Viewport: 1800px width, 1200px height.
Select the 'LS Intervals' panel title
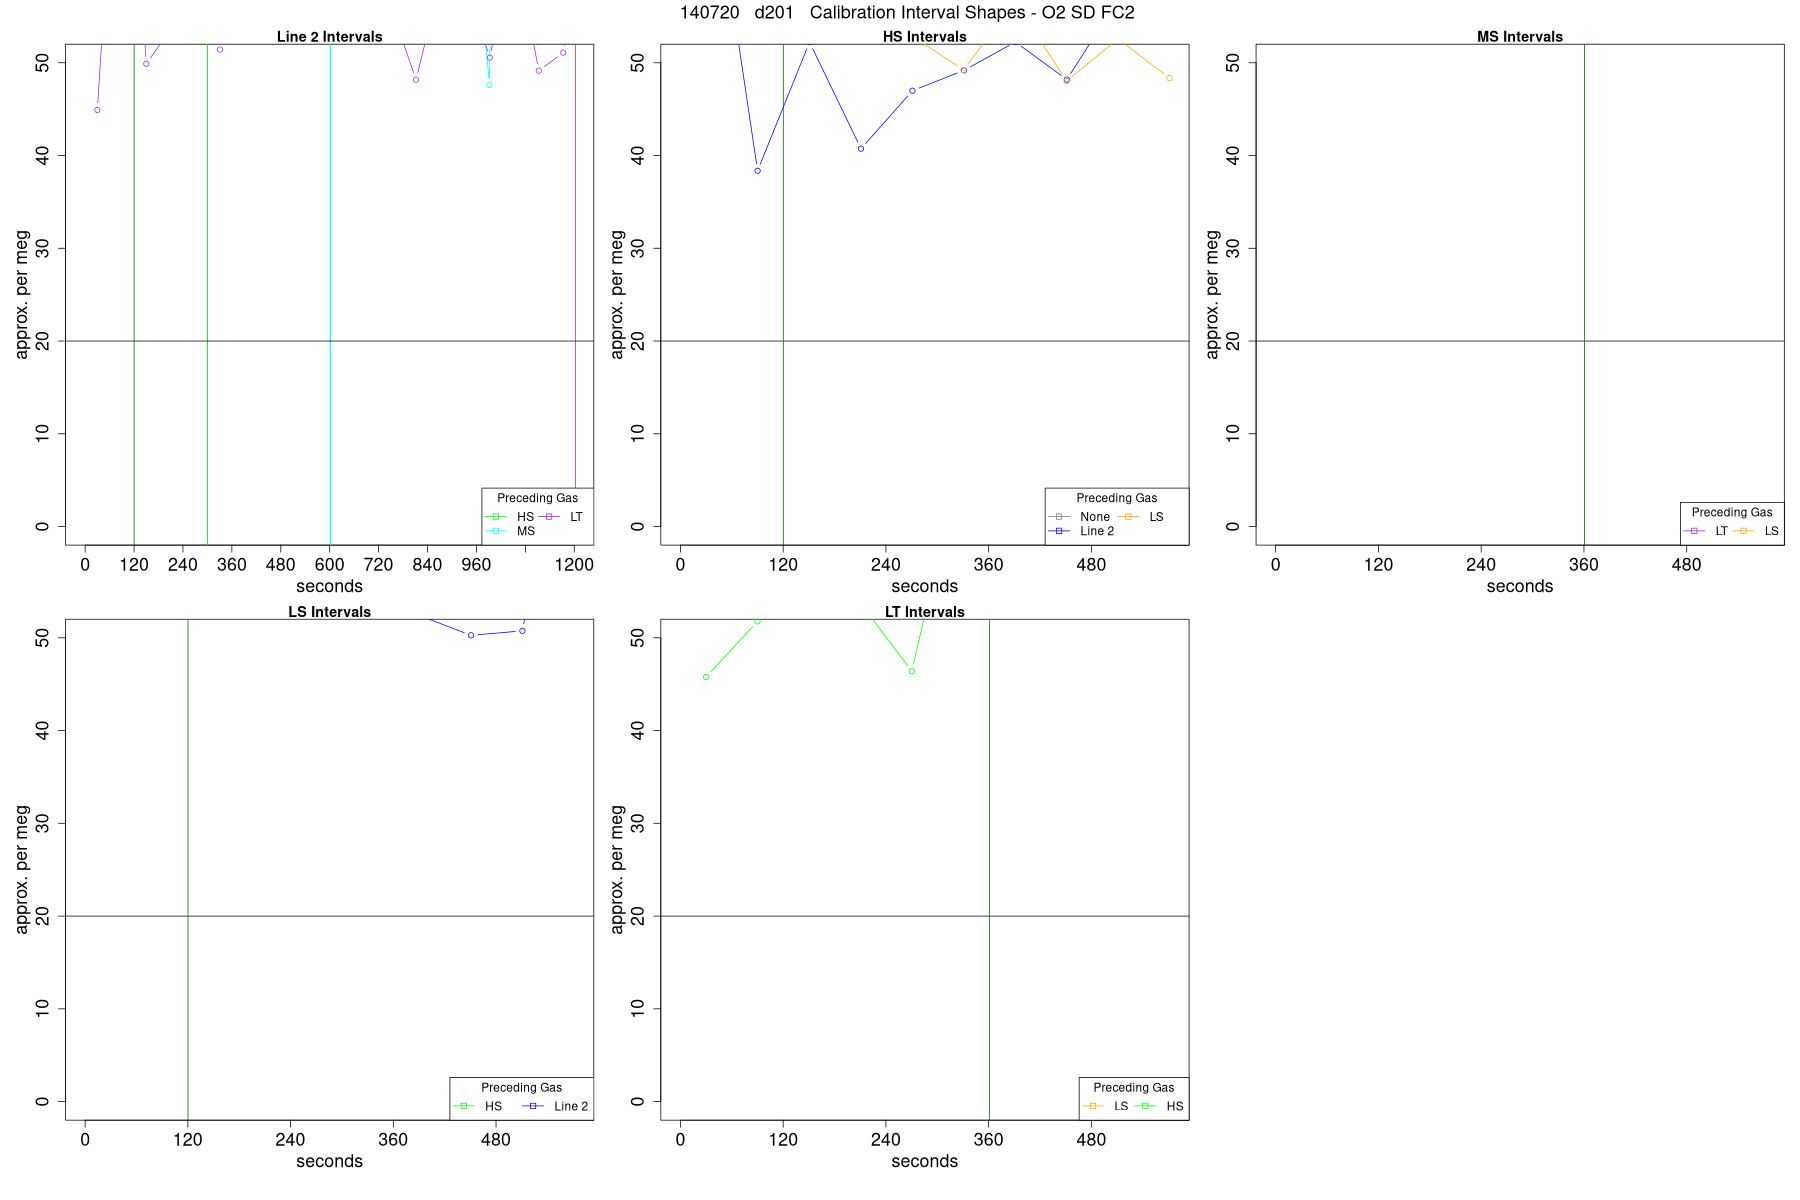[329, 612]
